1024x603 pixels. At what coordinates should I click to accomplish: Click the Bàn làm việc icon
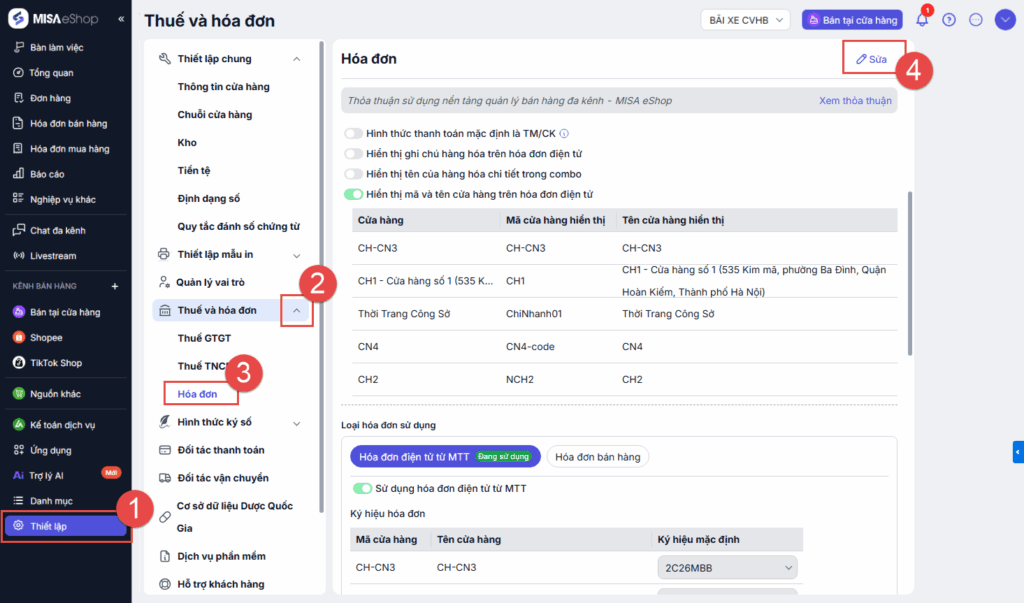click(19, 47)
